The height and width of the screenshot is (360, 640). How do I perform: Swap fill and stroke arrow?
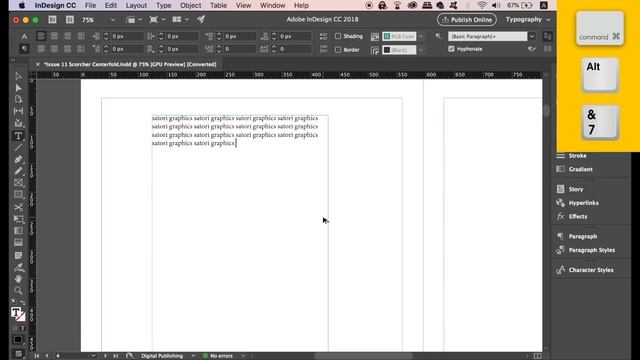23,302
